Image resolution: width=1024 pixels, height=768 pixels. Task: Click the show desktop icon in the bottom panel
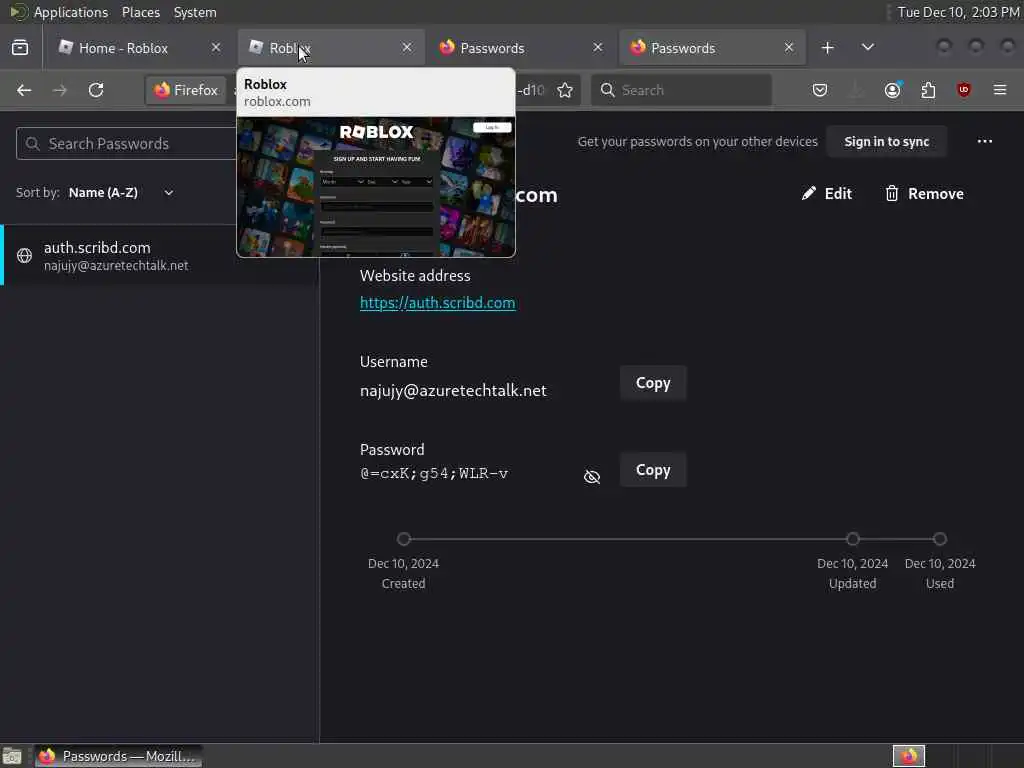(12, 756)
